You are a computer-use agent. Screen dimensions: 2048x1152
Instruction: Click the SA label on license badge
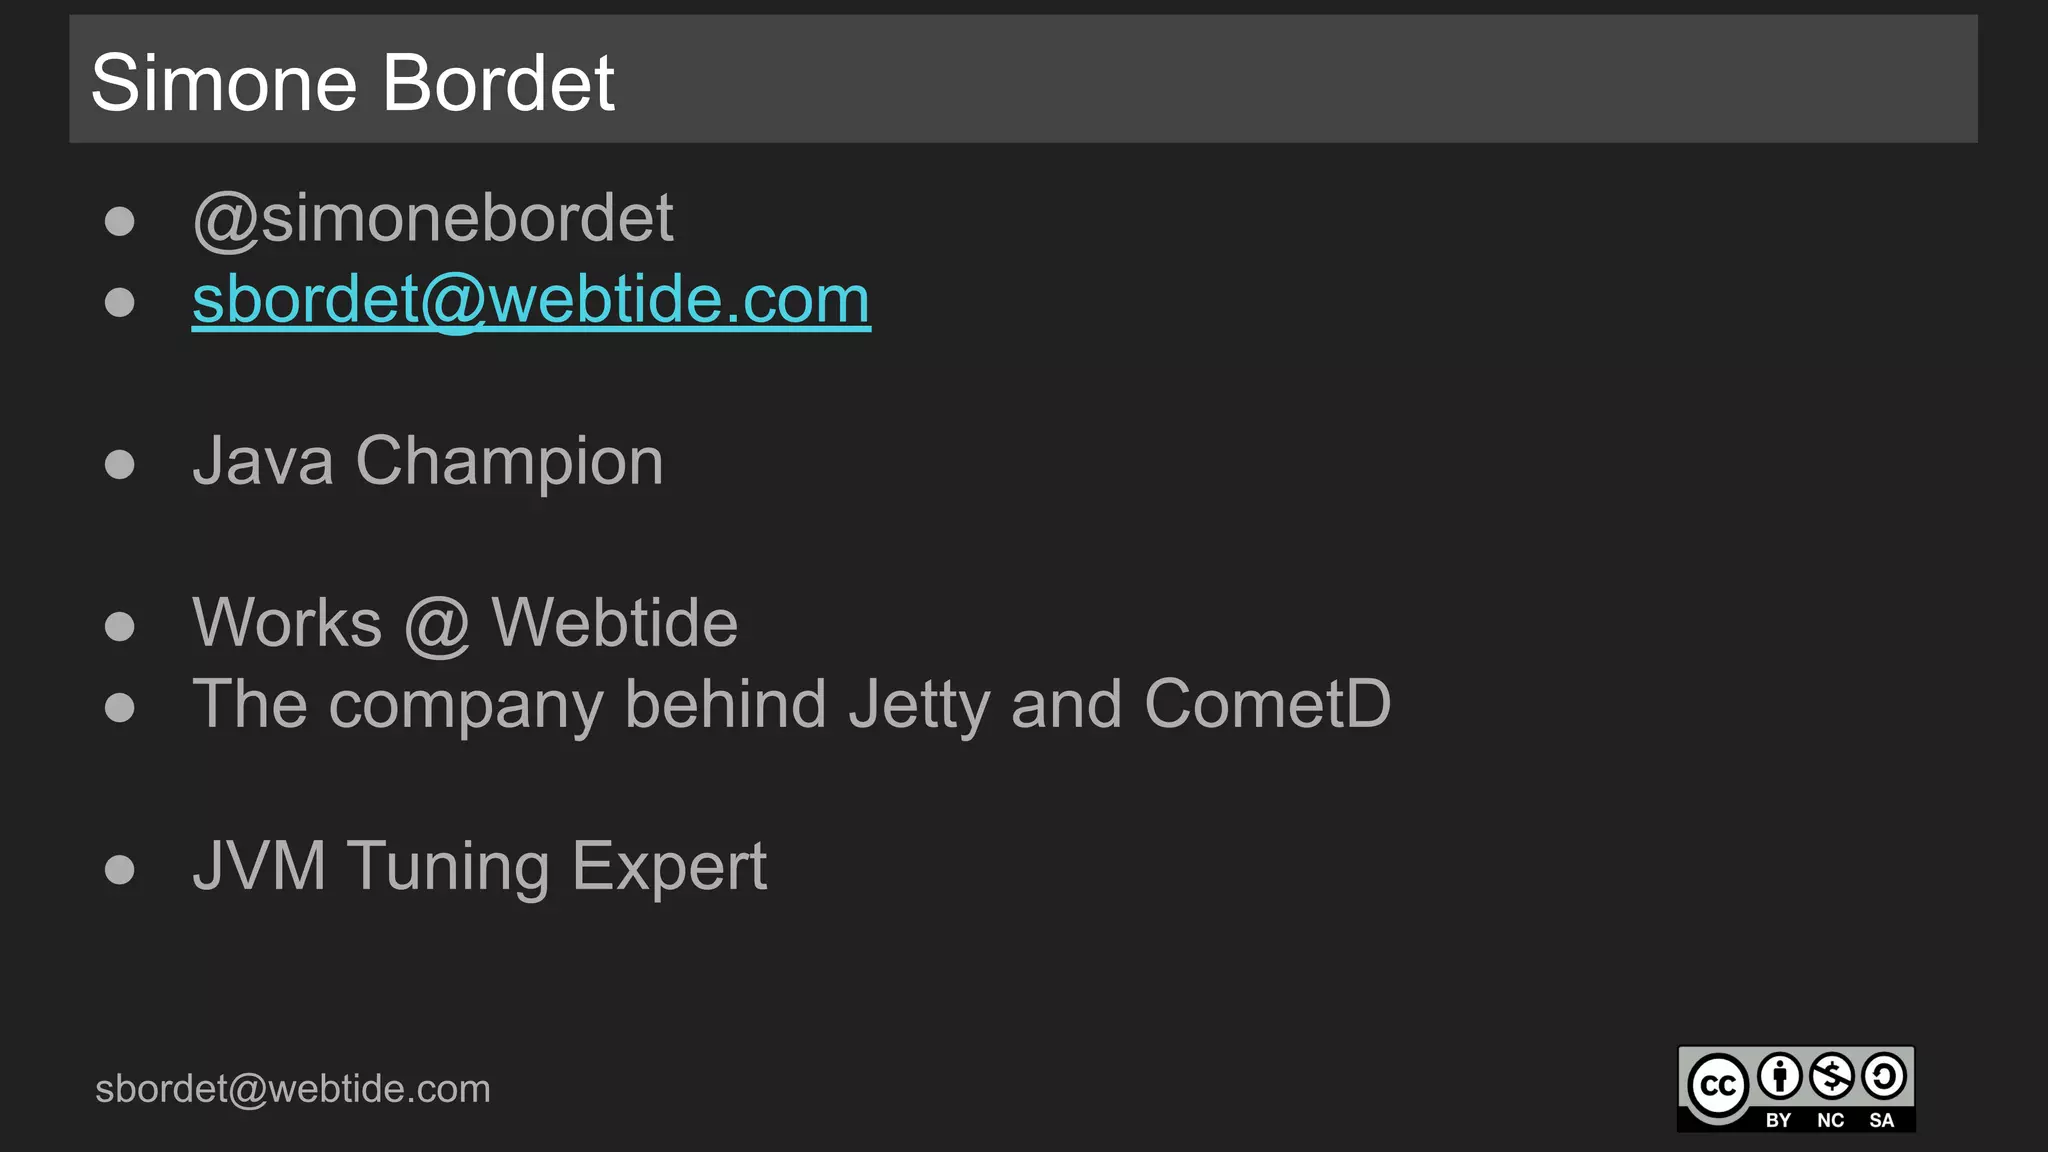pos(1882,1120)
